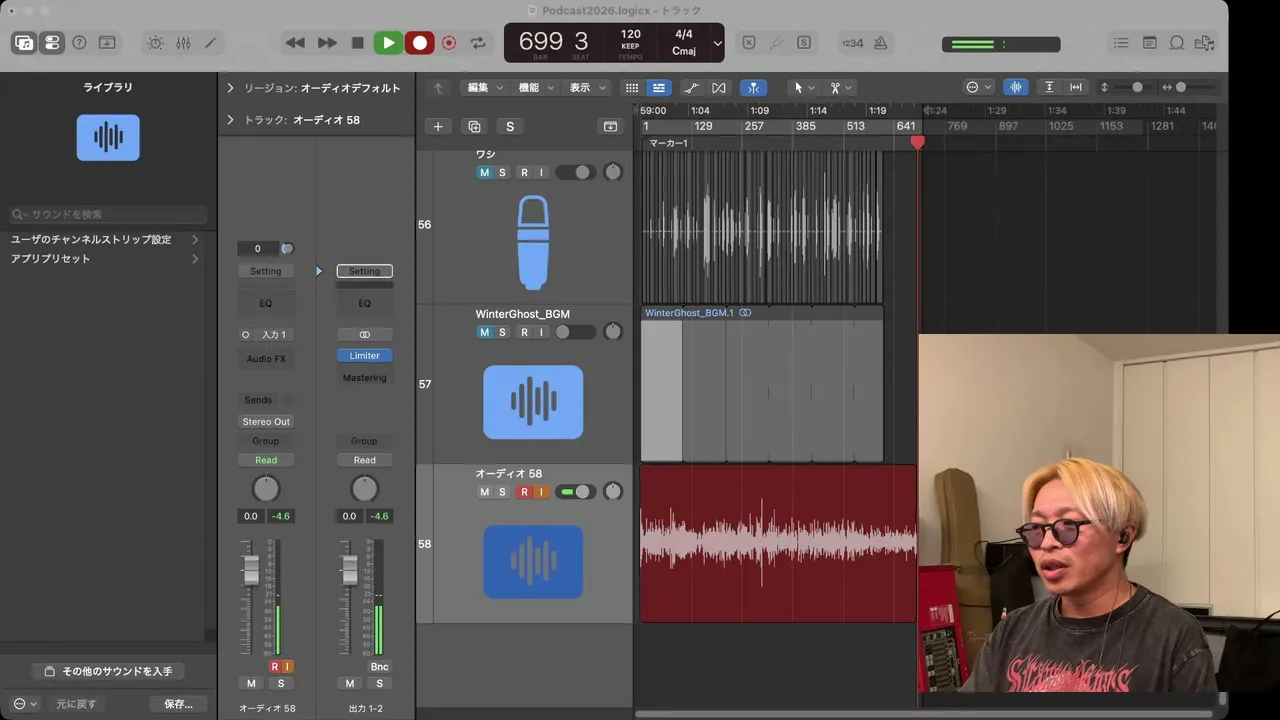The width and height of the screenshot is (1280, 720).
Task: Expand the トラック: オーディオ 58 section
Action: (x=230, y=120)
